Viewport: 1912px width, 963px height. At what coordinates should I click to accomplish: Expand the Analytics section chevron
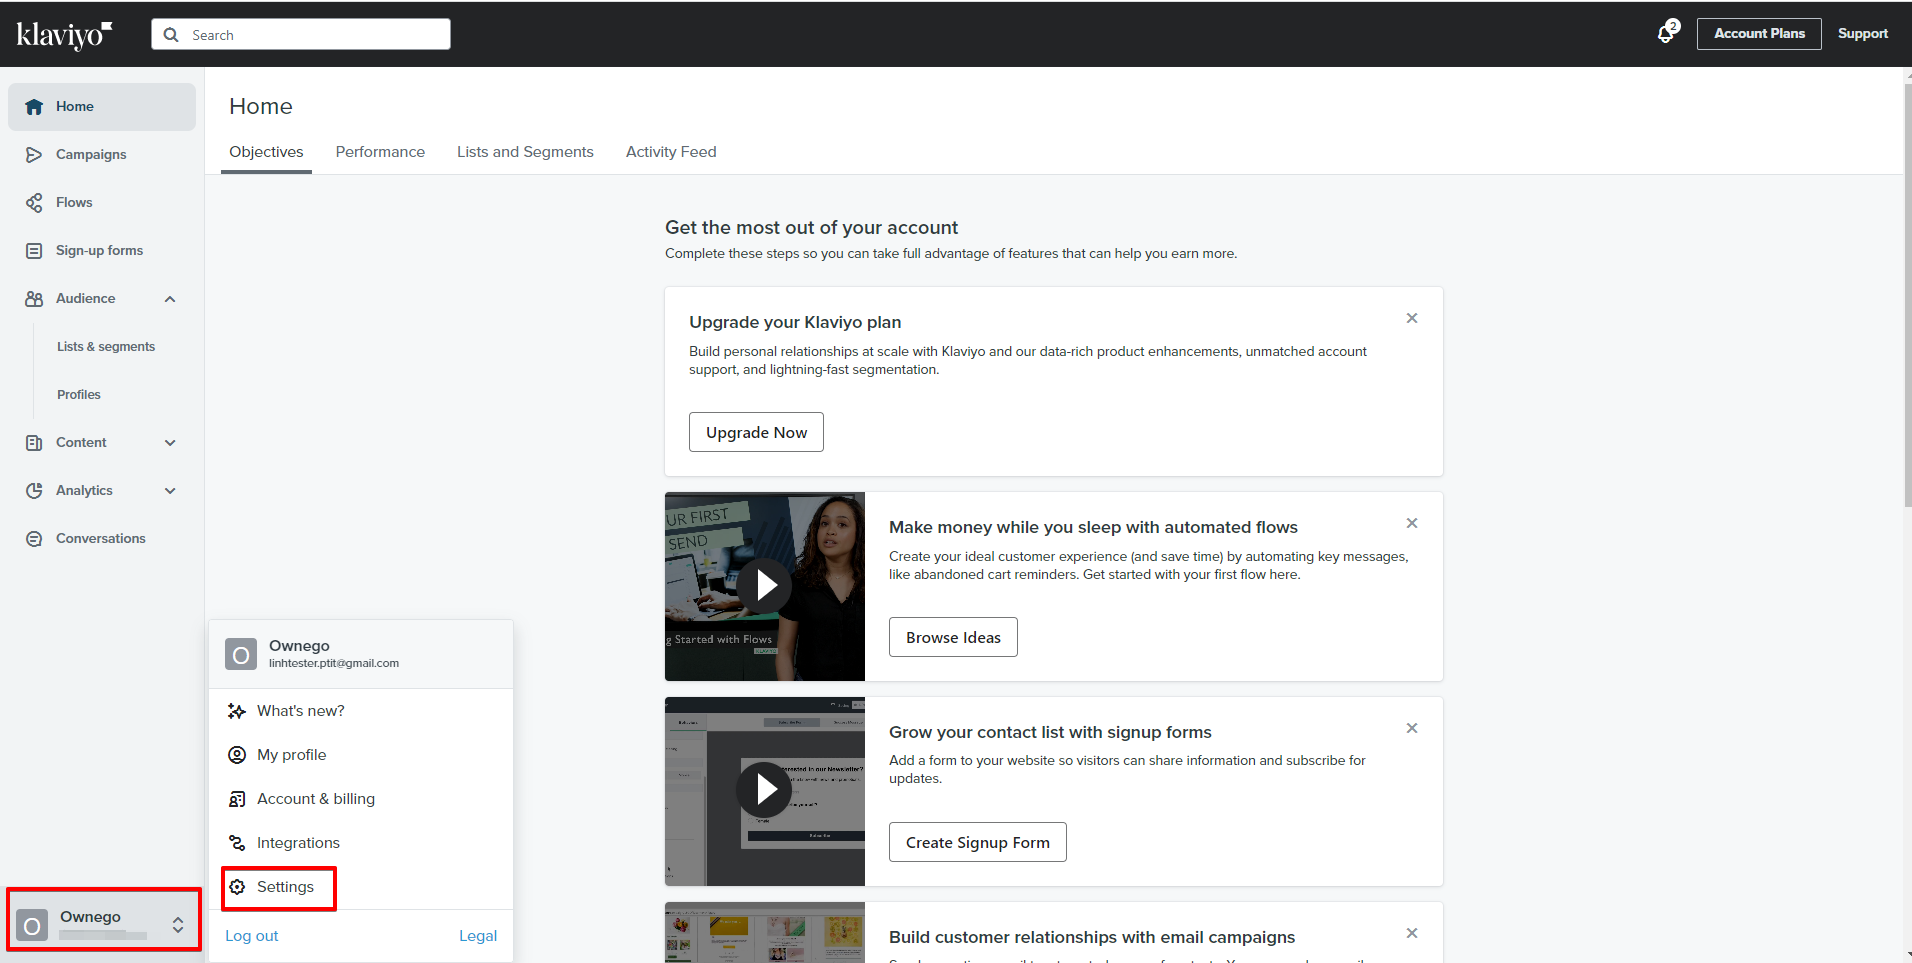(170, 491)
